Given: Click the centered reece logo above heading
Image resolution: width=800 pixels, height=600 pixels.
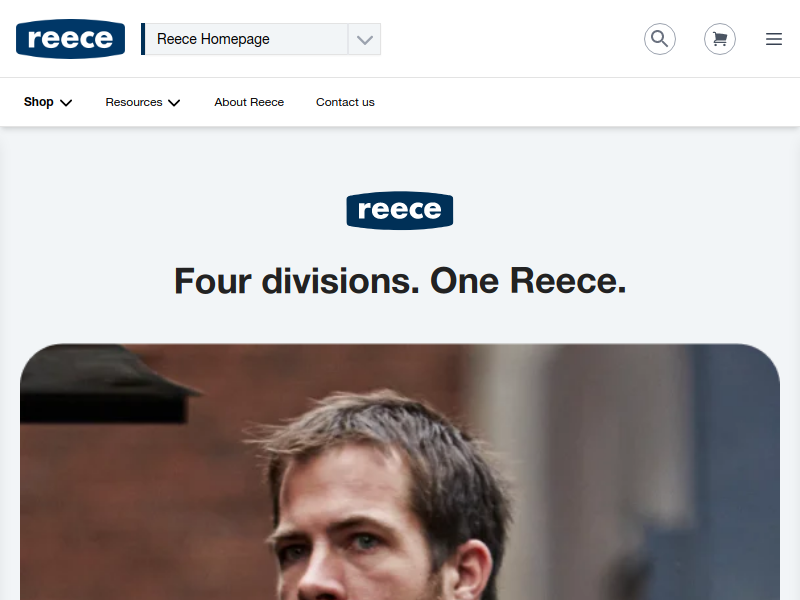Looking at the screenshot, I should pyautogui.click(x=399, y=210).
